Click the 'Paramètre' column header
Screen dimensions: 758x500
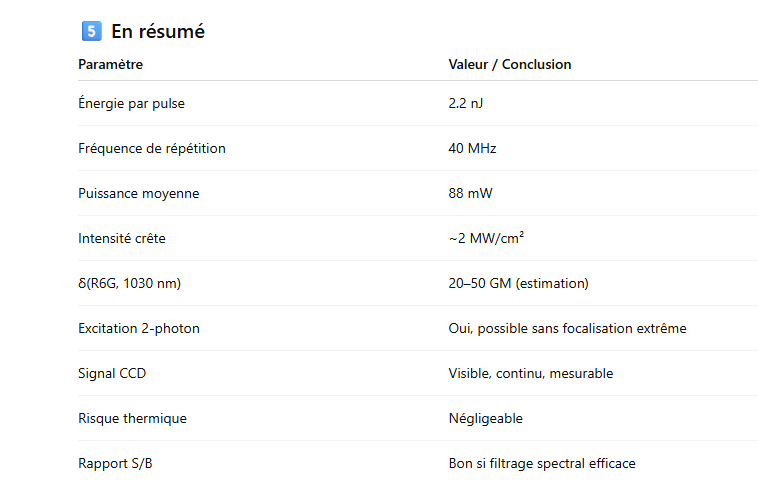pos(110,64)
